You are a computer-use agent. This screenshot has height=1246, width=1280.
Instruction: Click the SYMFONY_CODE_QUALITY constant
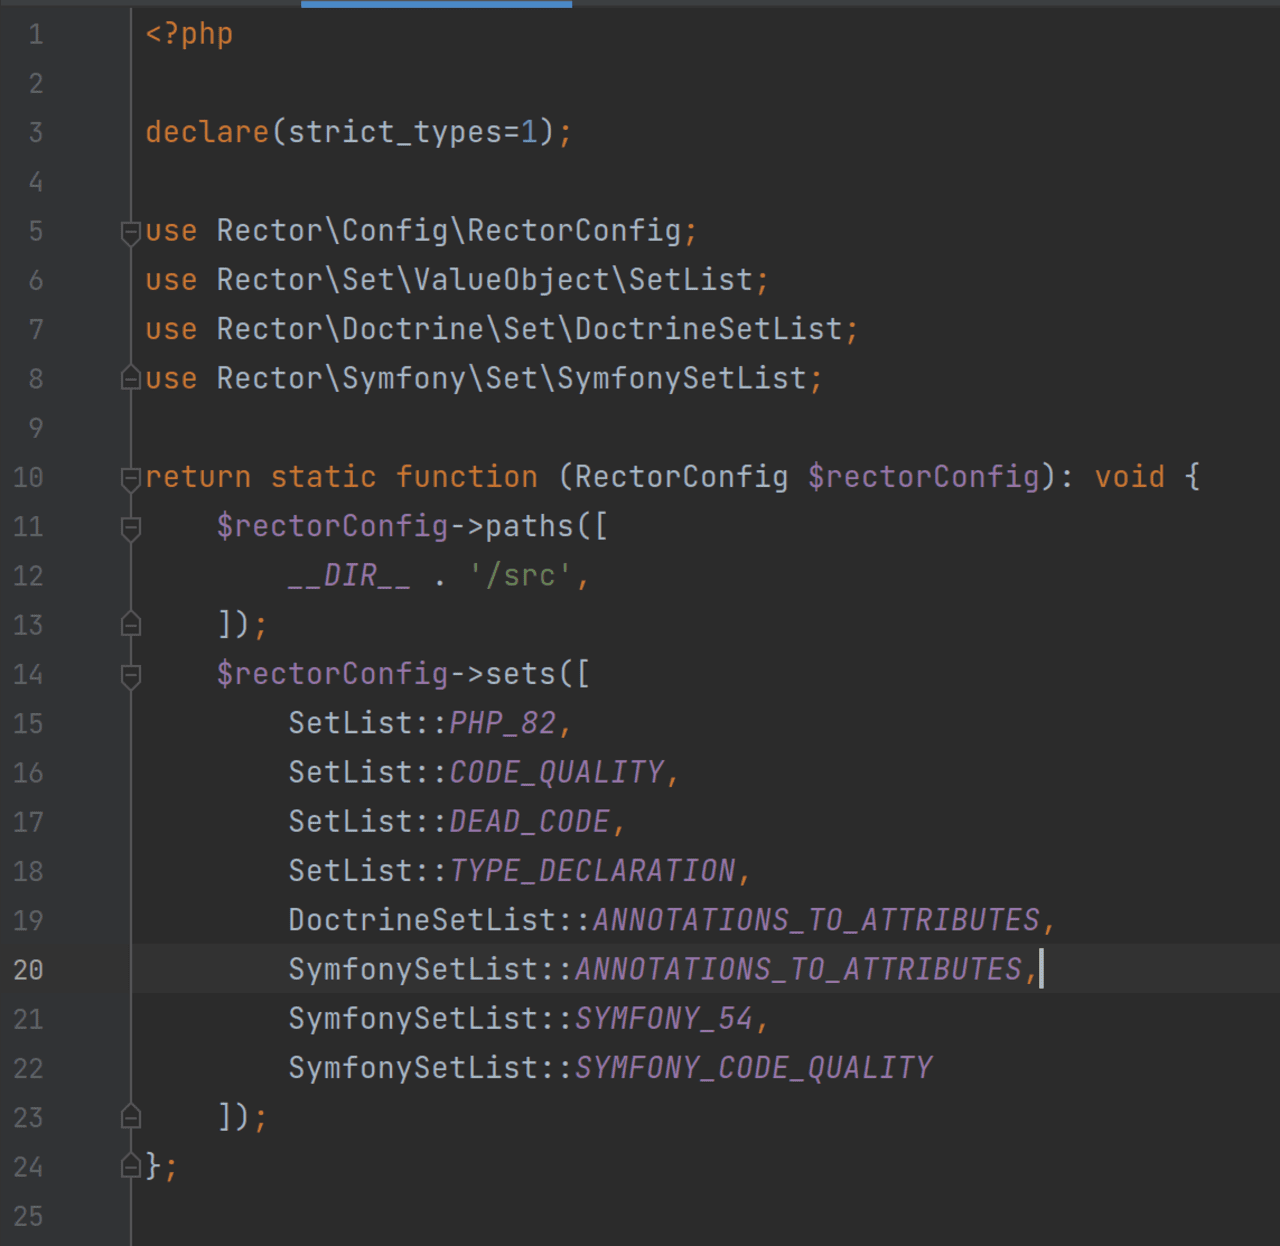click(x=753, y=1068)
